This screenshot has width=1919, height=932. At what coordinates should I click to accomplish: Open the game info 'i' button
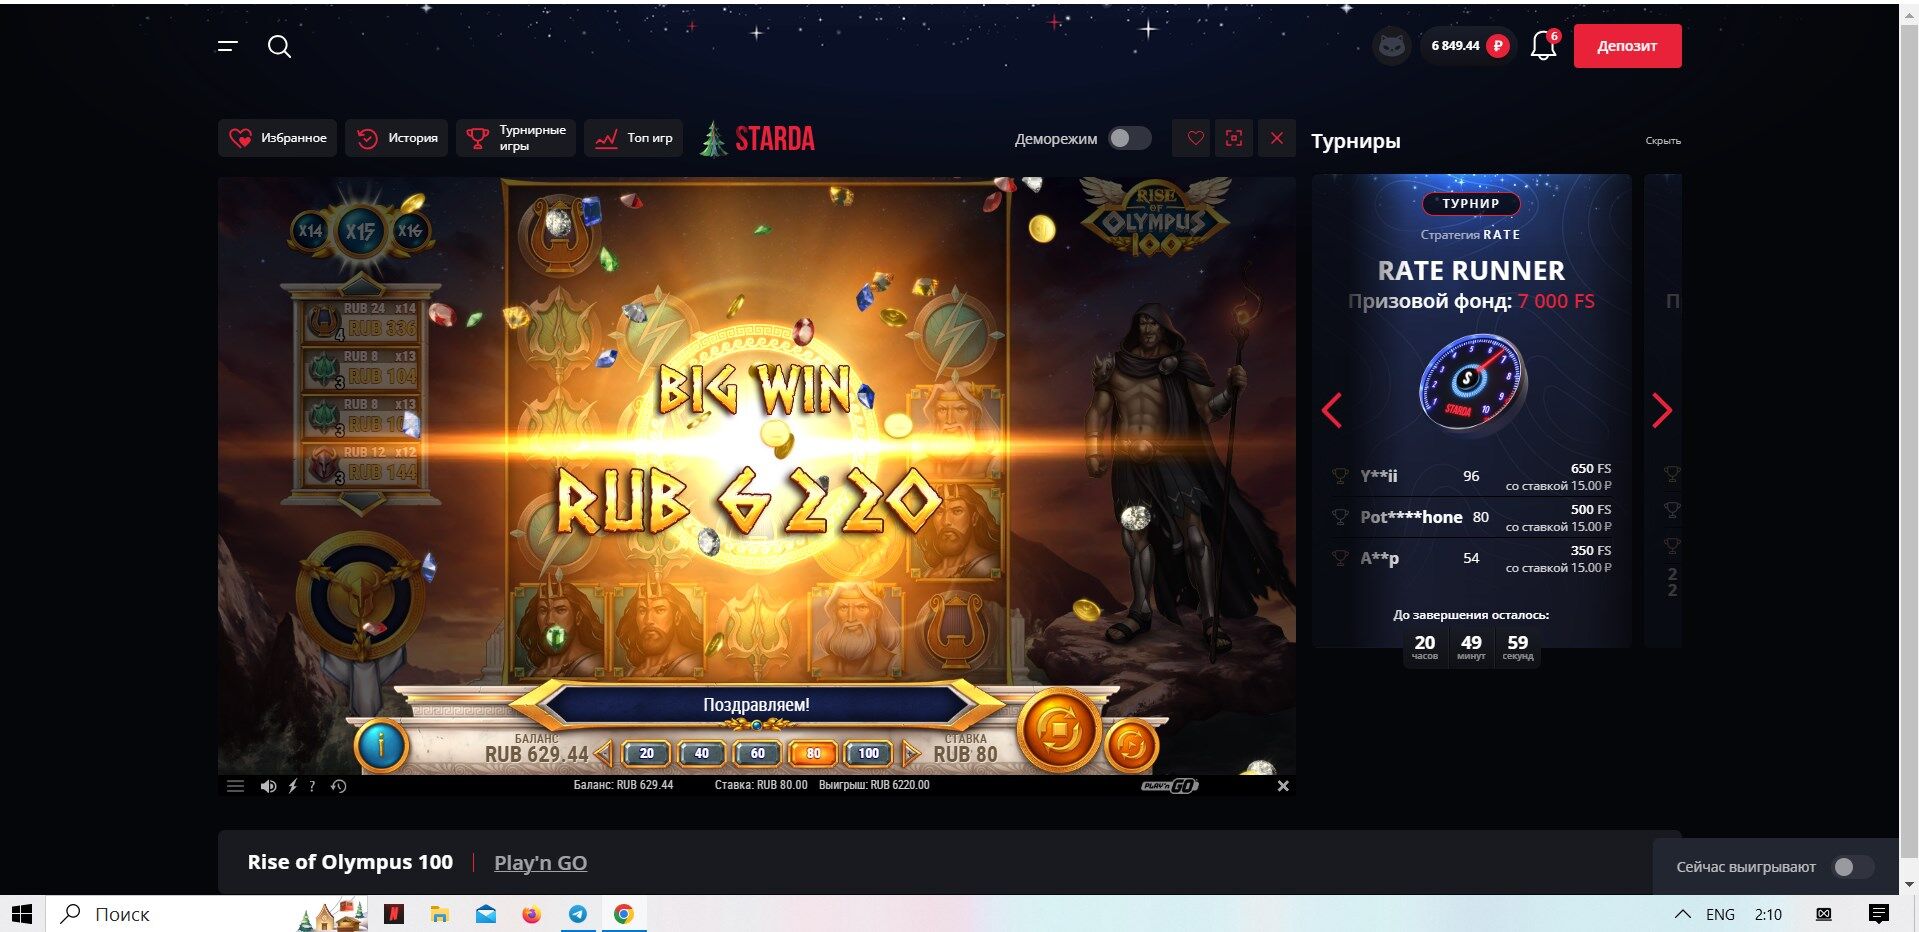point(381,745)
